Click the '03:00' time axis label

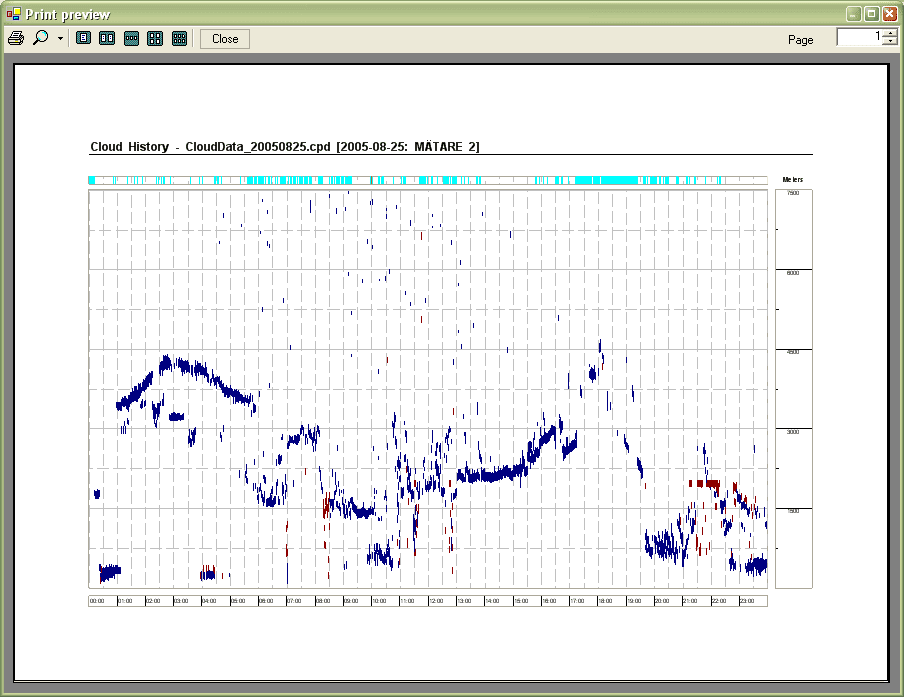pos(181,601)
